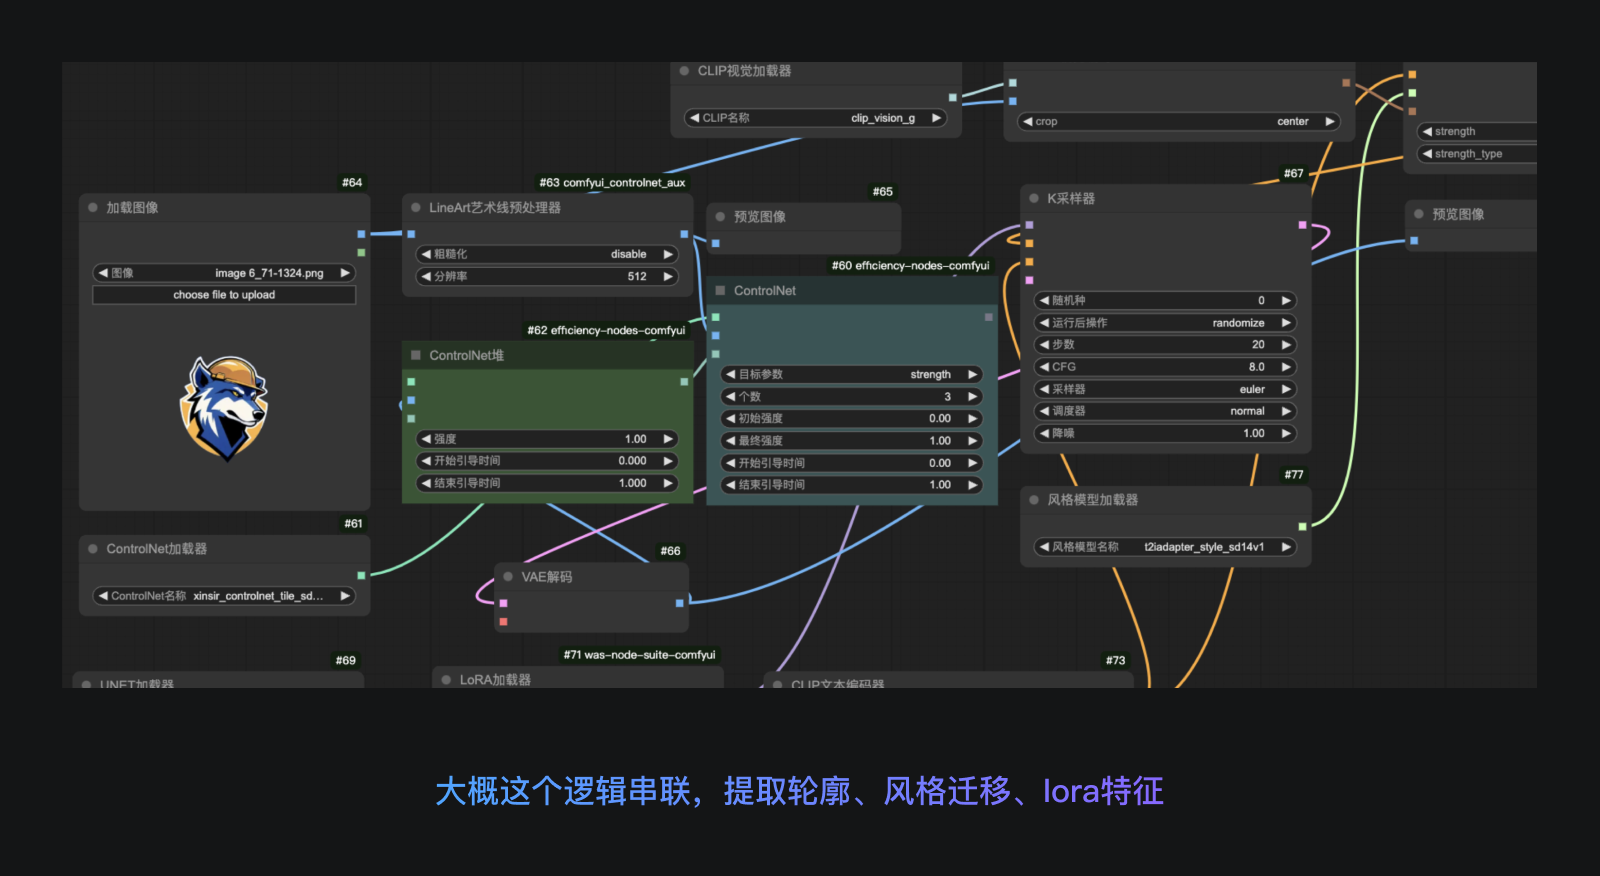Open 调度器 normal selector
This screenshot has width=1600, height=876.
click(1165, 411)
